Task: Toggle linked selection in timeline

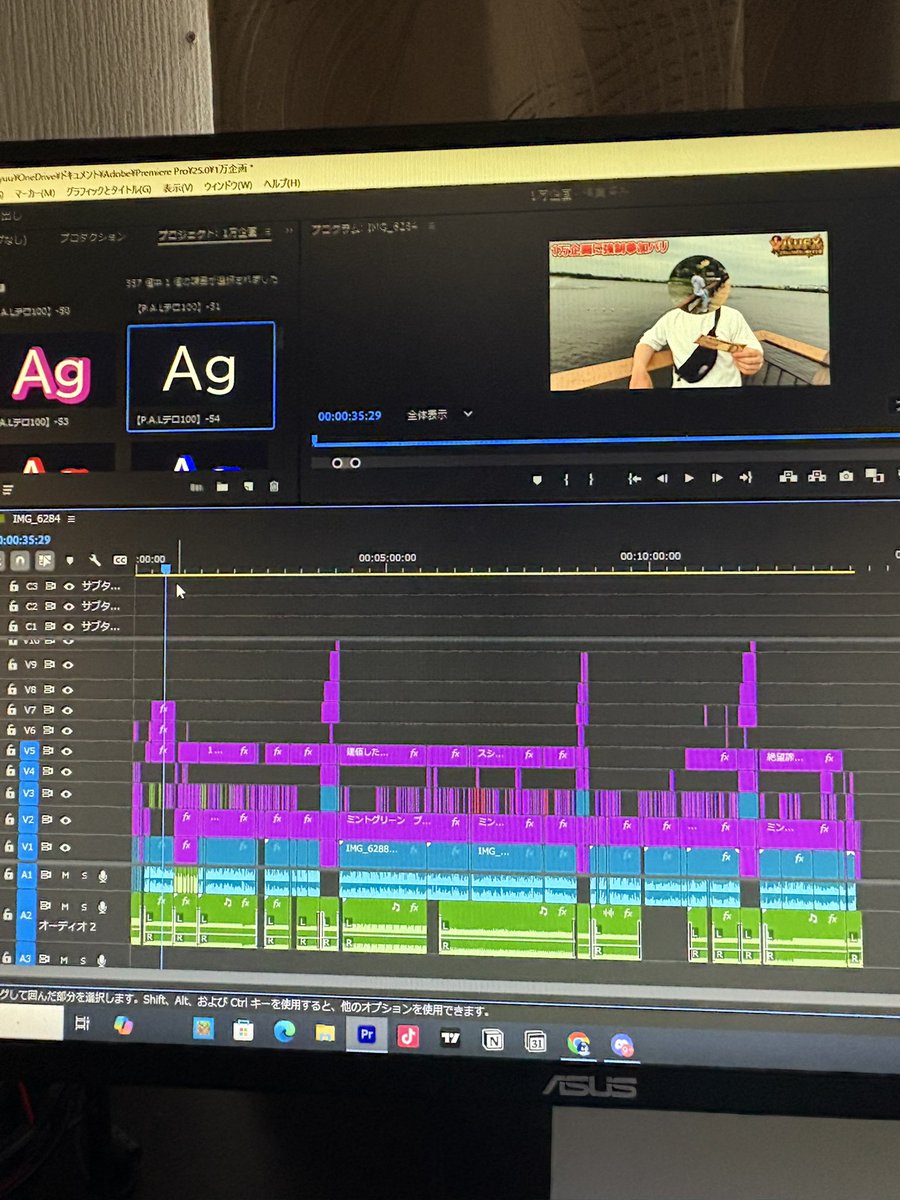Action: click(45, 561)
